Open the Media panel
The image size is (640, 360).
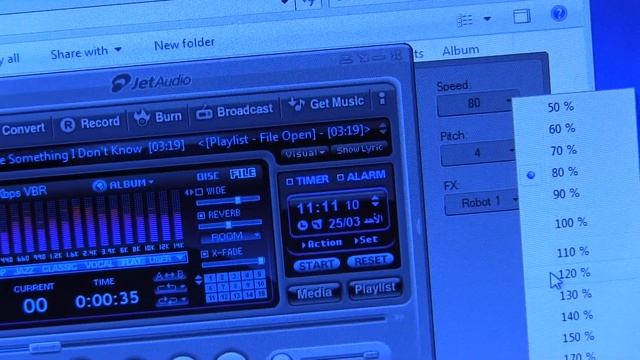tap(314, 293)
